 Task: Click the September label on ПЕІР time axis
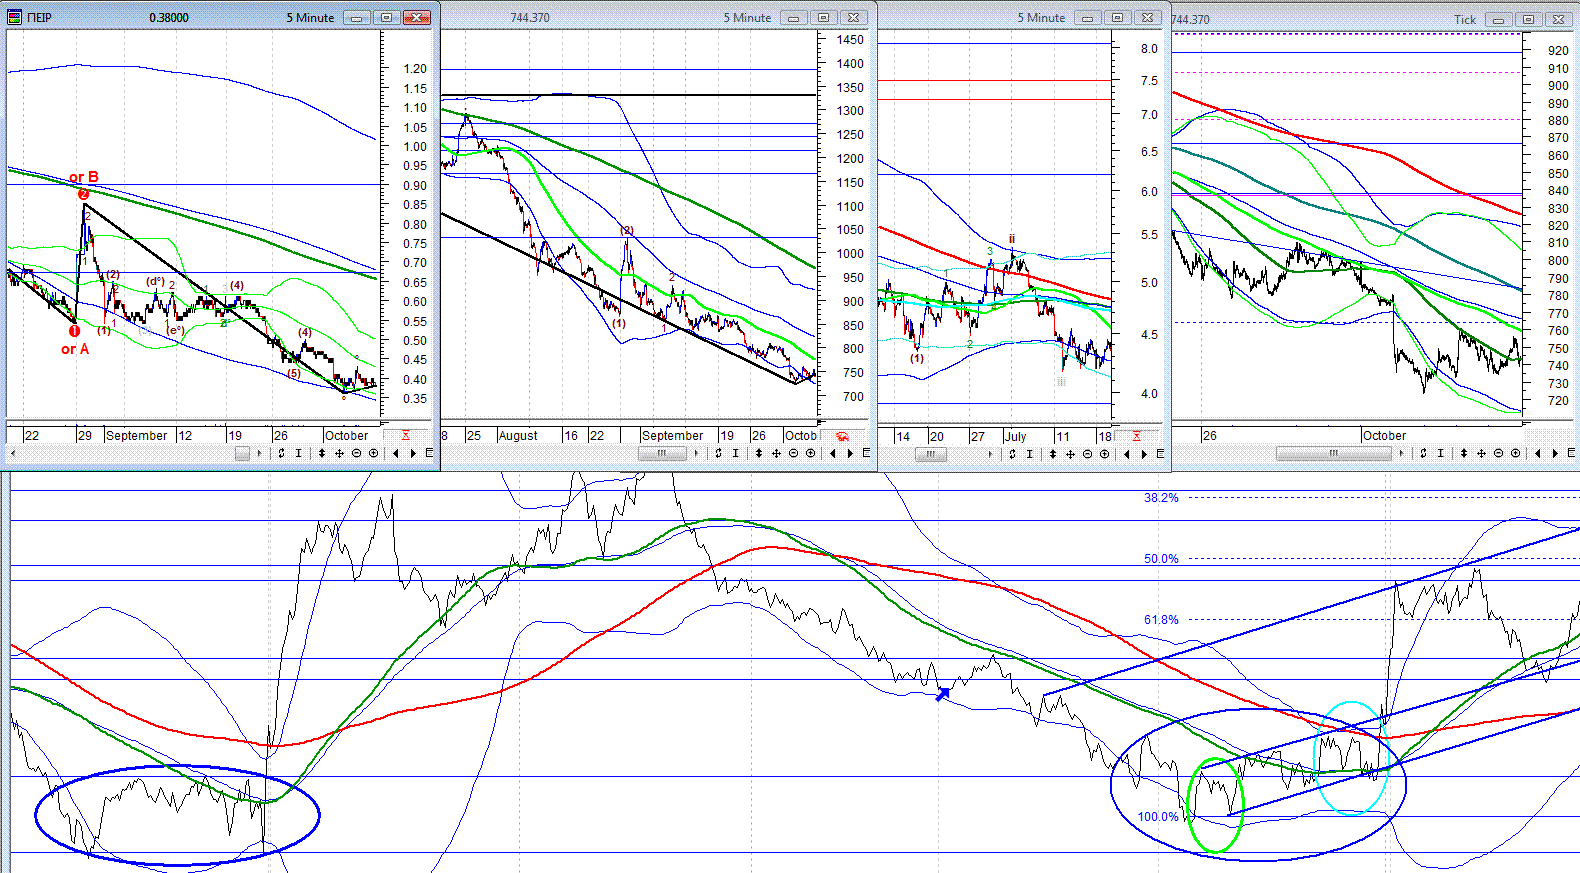coord(136,436)
